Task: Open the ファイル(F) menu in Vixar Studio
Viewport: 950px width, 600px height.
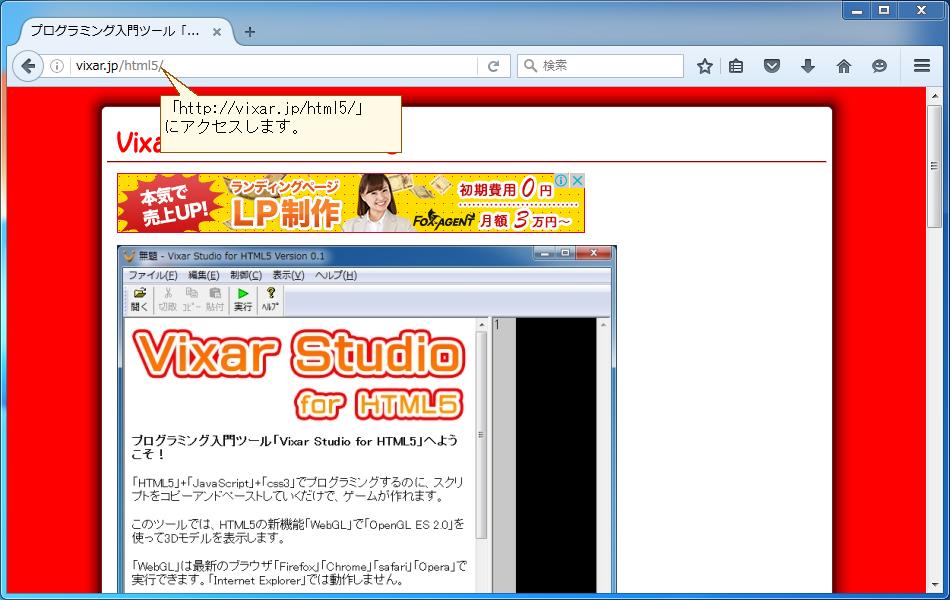Action: click(x=152, y=275)
